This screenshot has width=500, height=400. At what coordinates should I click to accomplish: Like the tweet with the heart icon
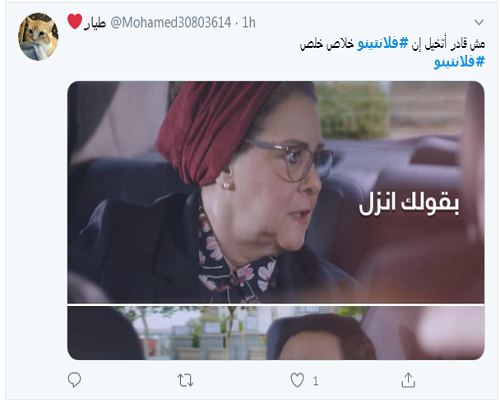tap(297, 380)
